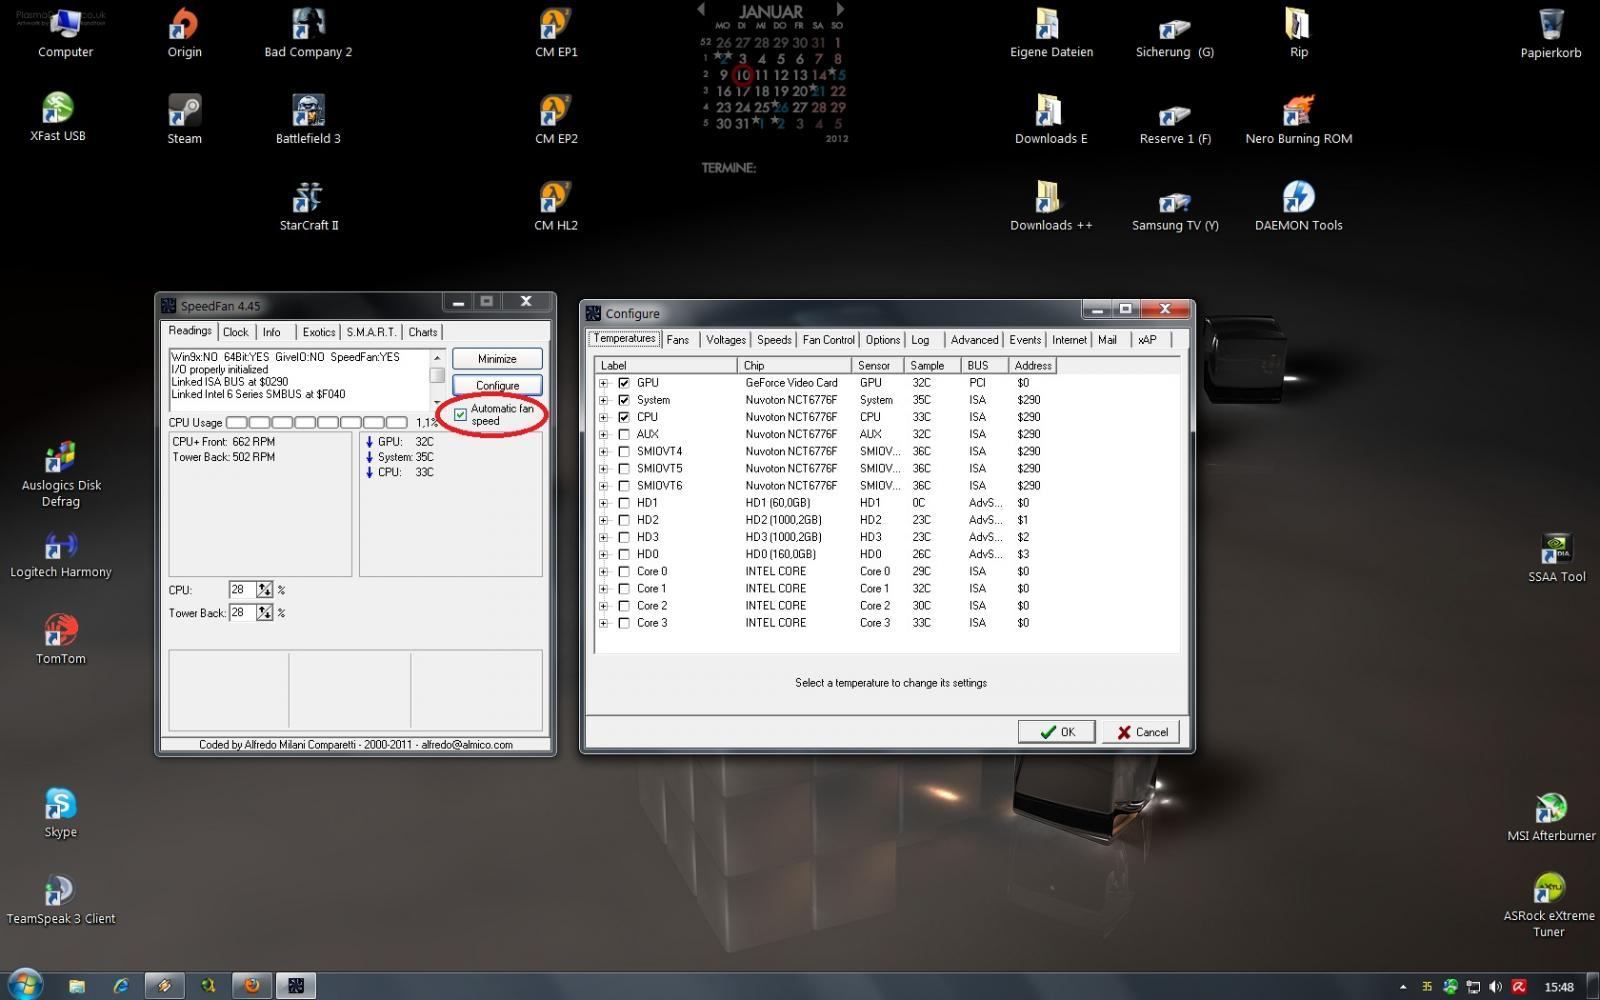Launch TomTom desktop icon

tap(60, 640)
